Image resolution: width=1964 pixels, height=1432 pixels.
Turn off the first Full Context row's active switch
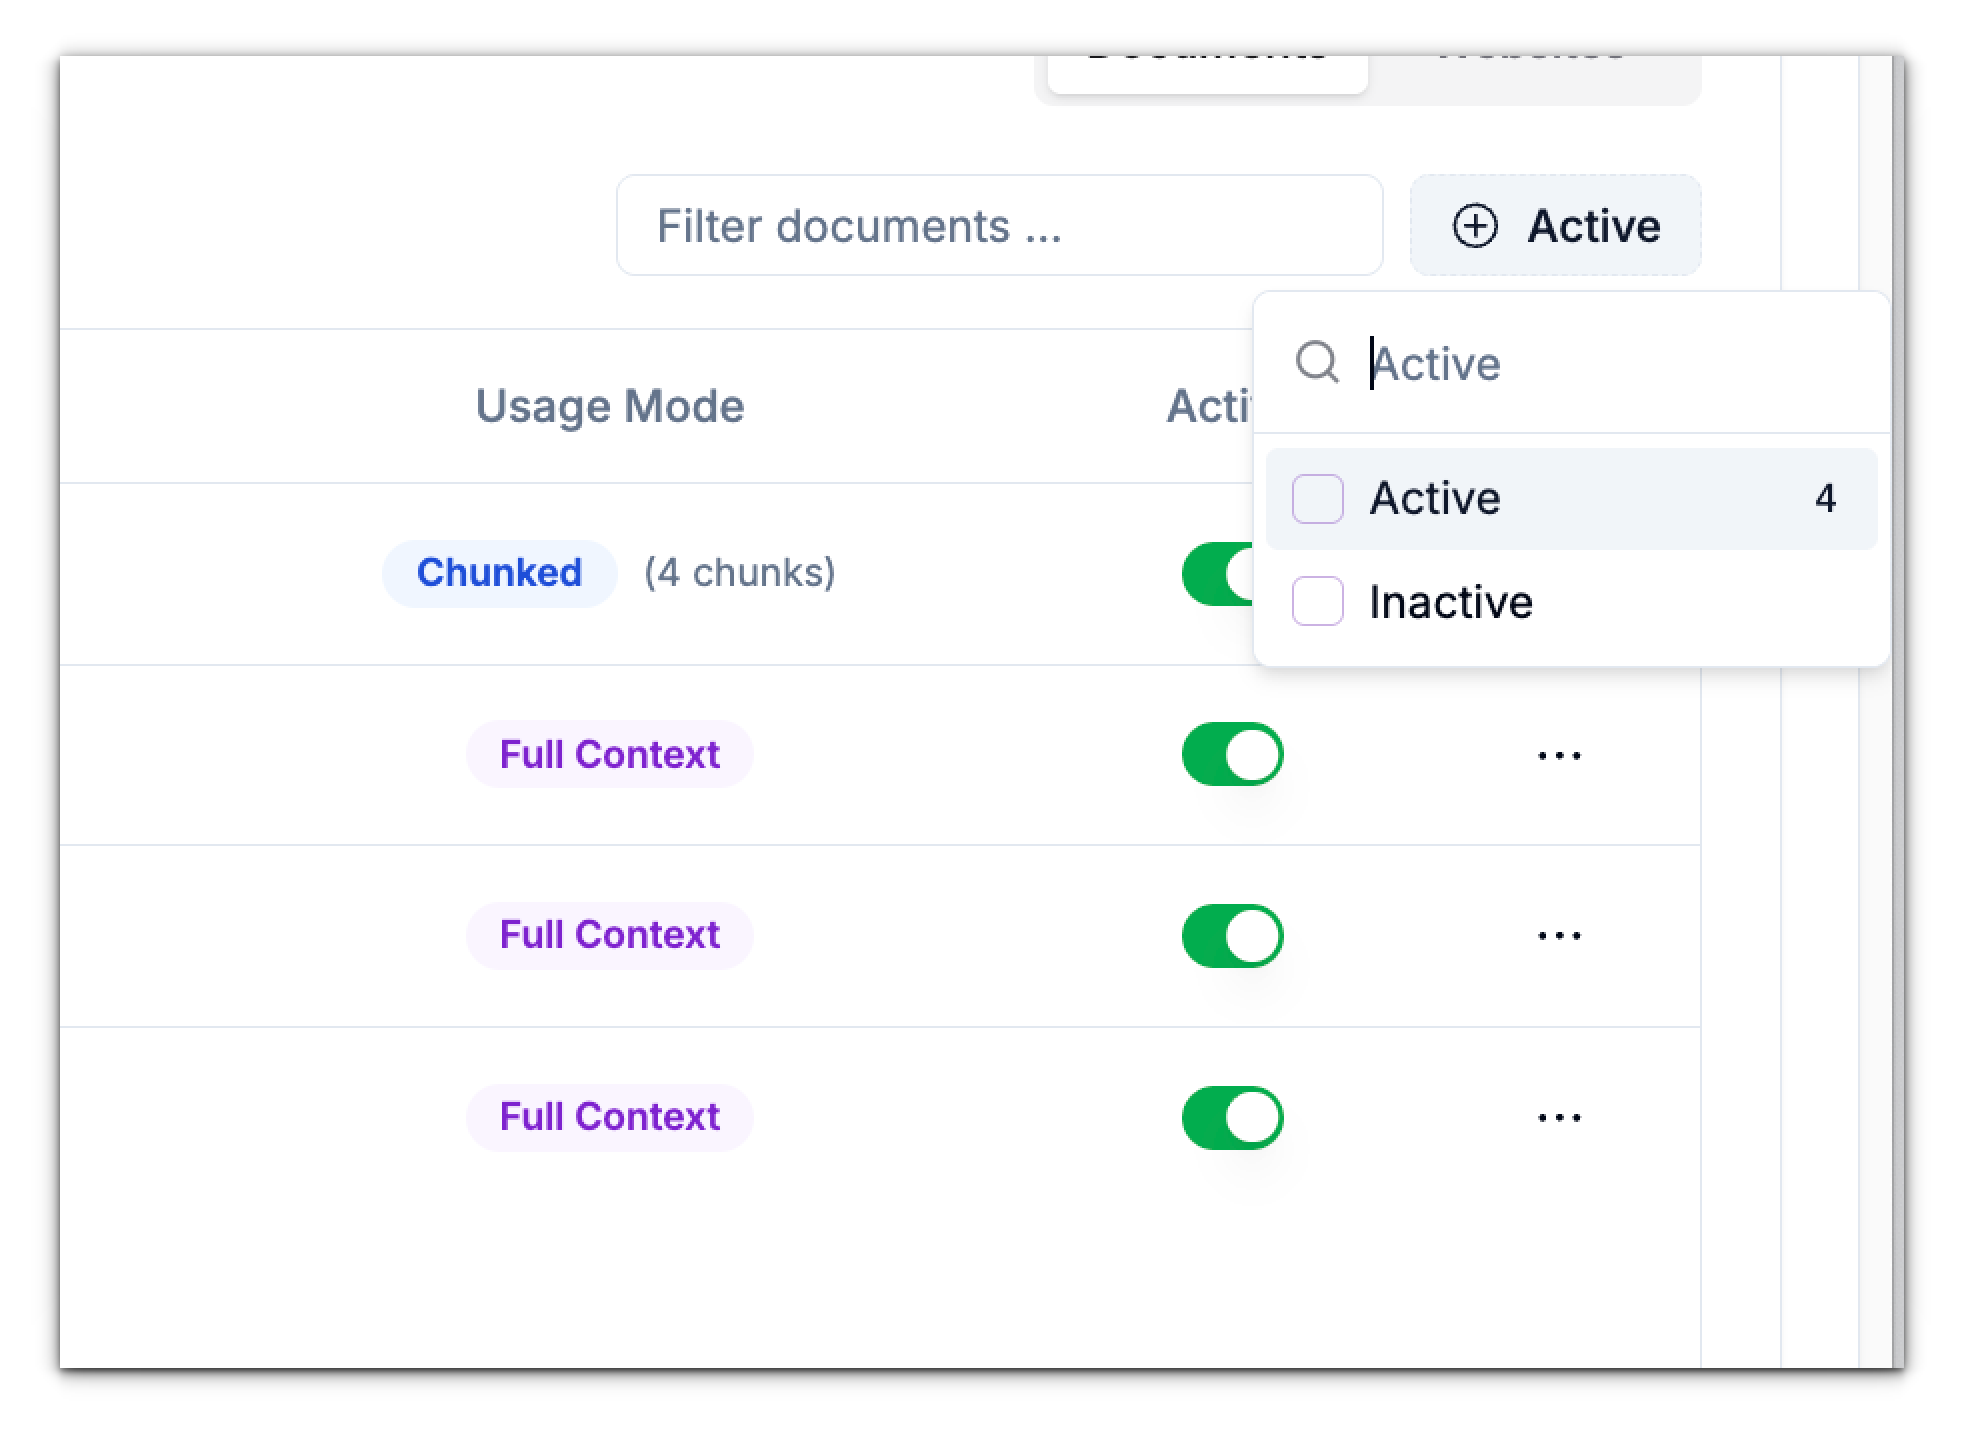(1232, 753)
